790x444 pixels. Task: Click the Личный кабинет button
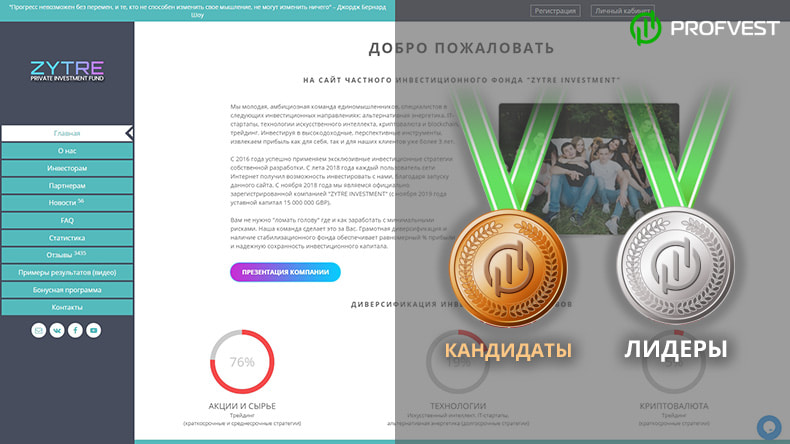coord(623,11)
